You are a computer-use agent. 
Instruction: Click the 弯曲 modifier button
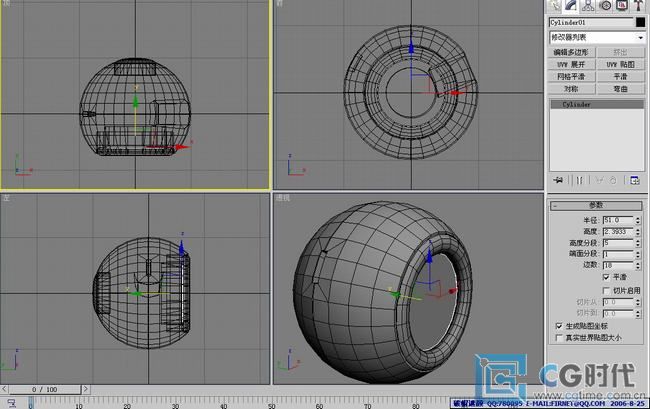621,89
